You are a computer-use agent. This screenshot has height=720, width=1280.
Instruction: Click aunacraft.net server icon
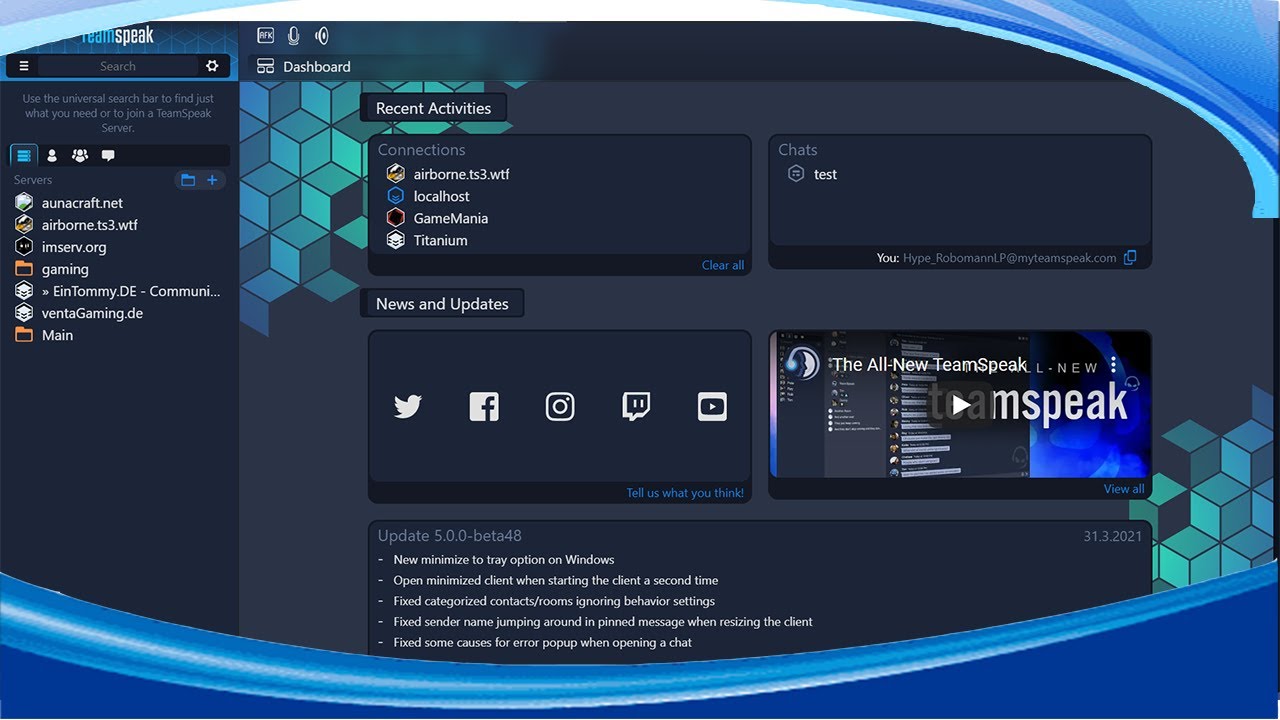pyautogui.click(x=24, y=203)
